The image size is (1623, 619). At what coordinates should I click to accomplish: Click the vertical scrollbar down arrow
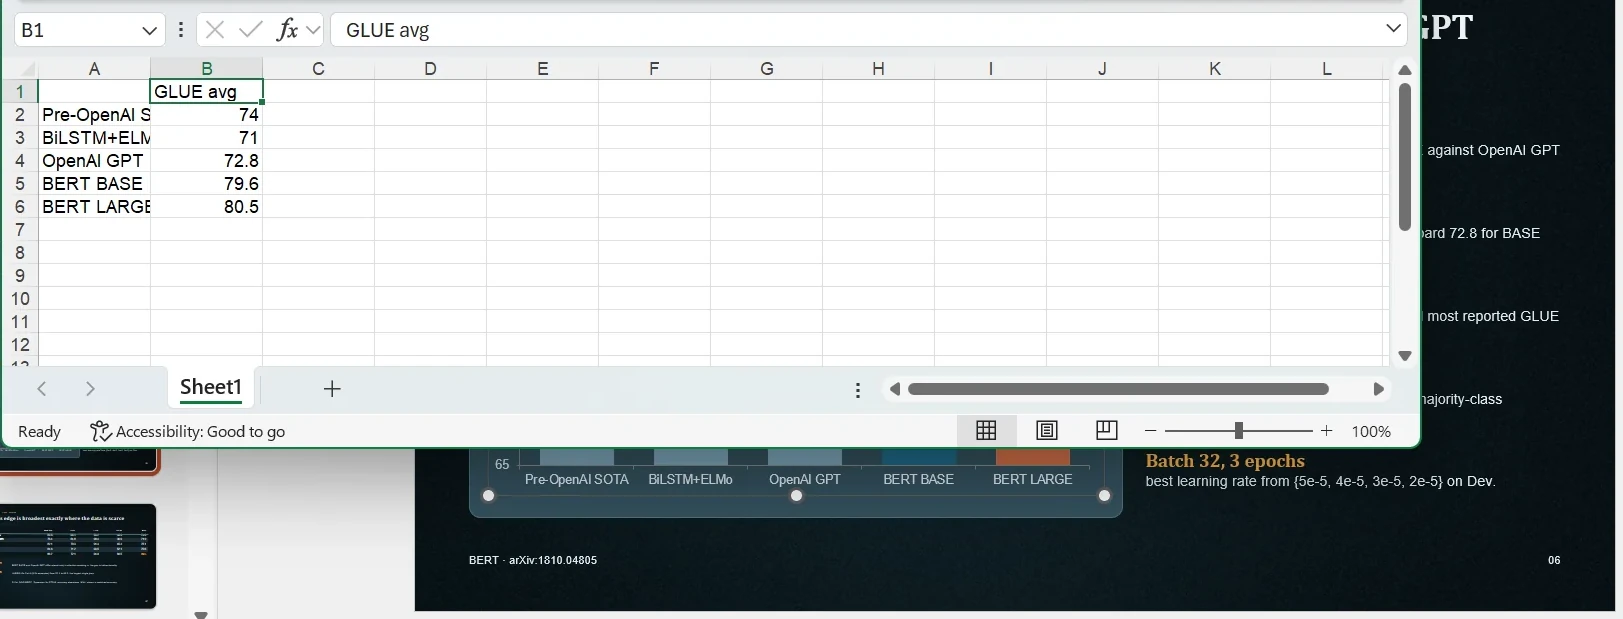click(x=1405, y=356)
